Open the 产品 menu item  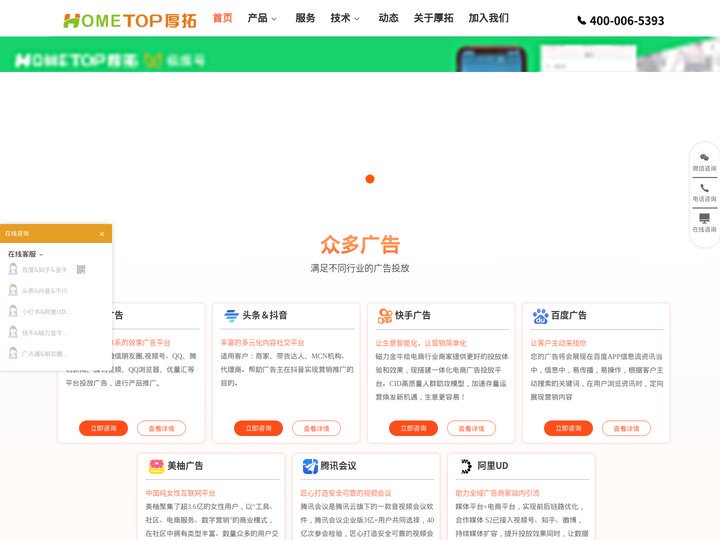coord(257,18)
